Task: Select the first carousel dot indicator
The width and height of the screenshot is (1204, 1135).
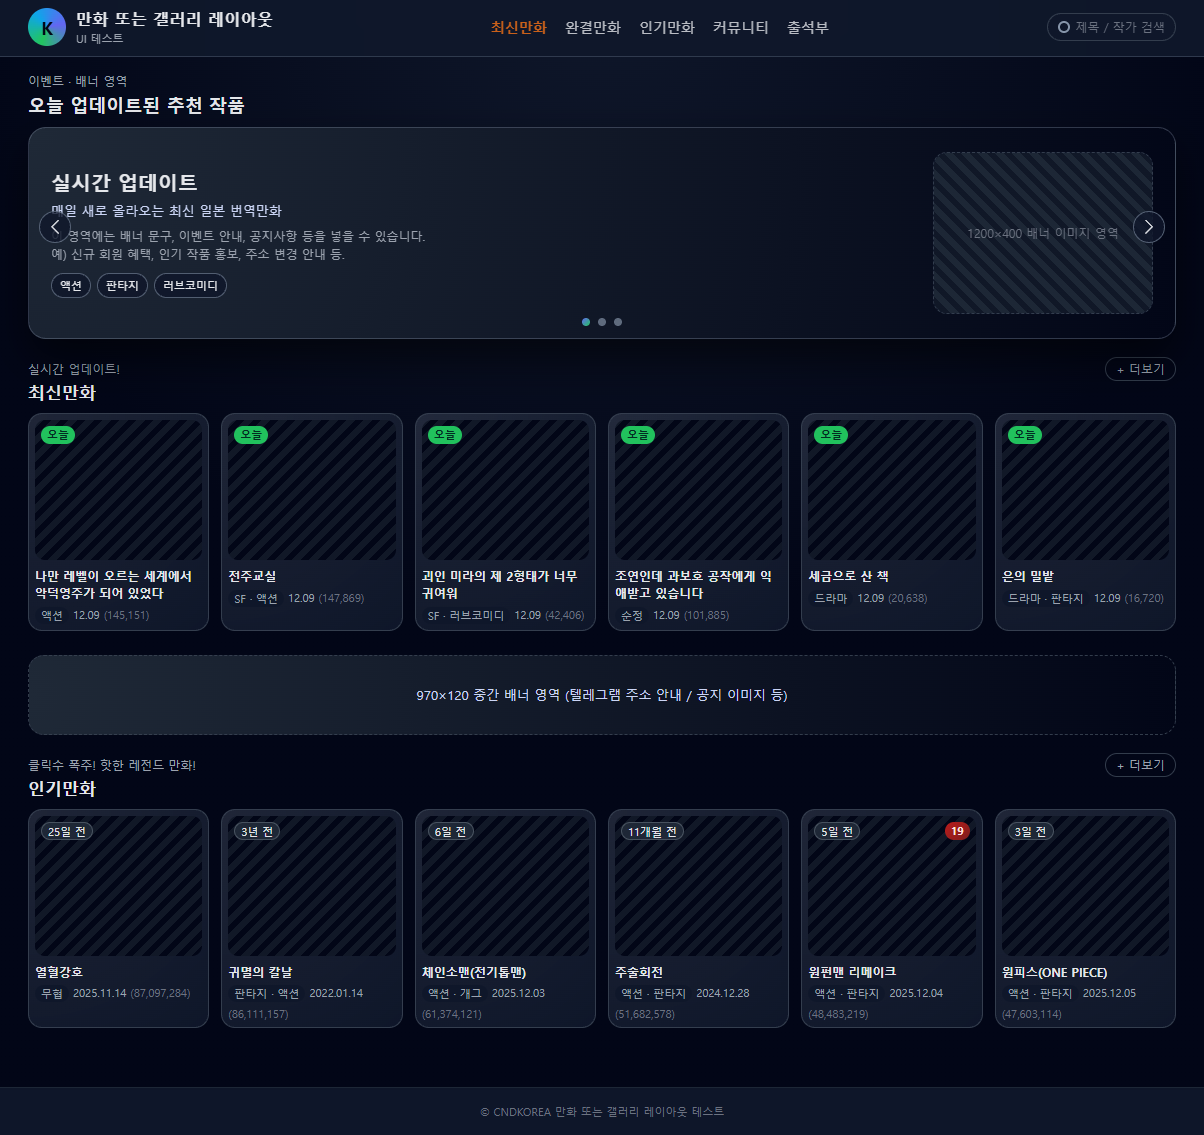Action: 586,322
